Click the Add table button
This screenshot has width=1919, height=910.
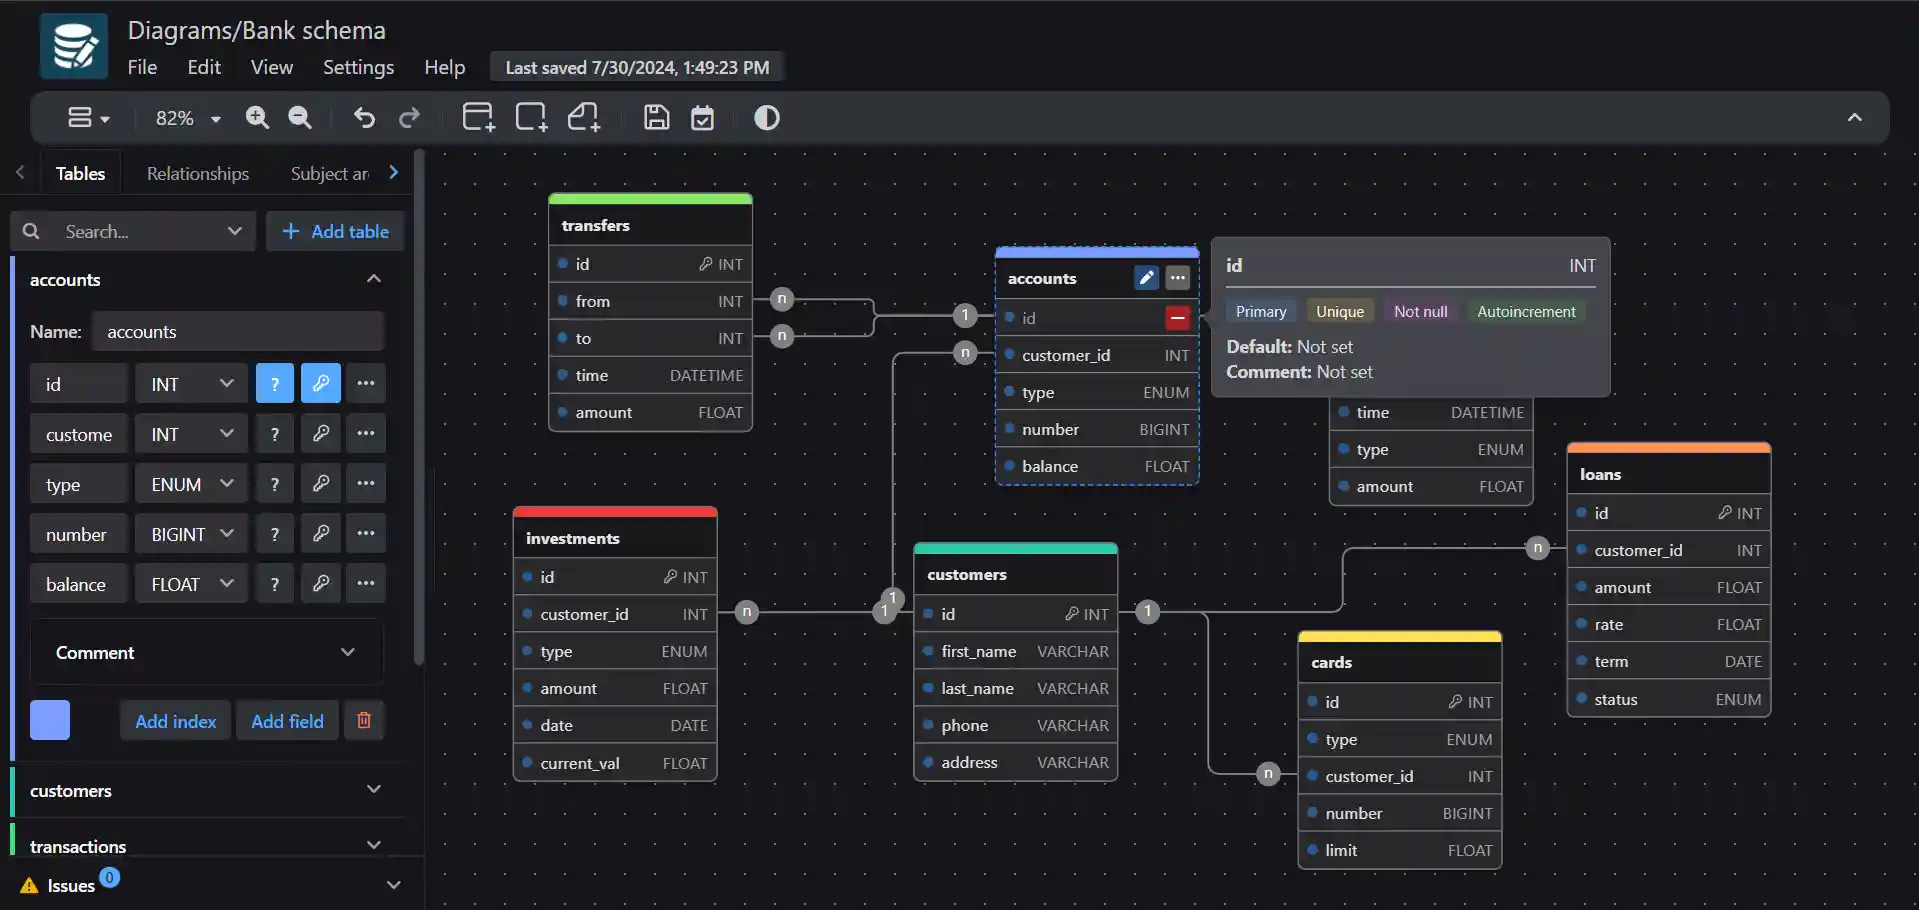pos(335,231)
